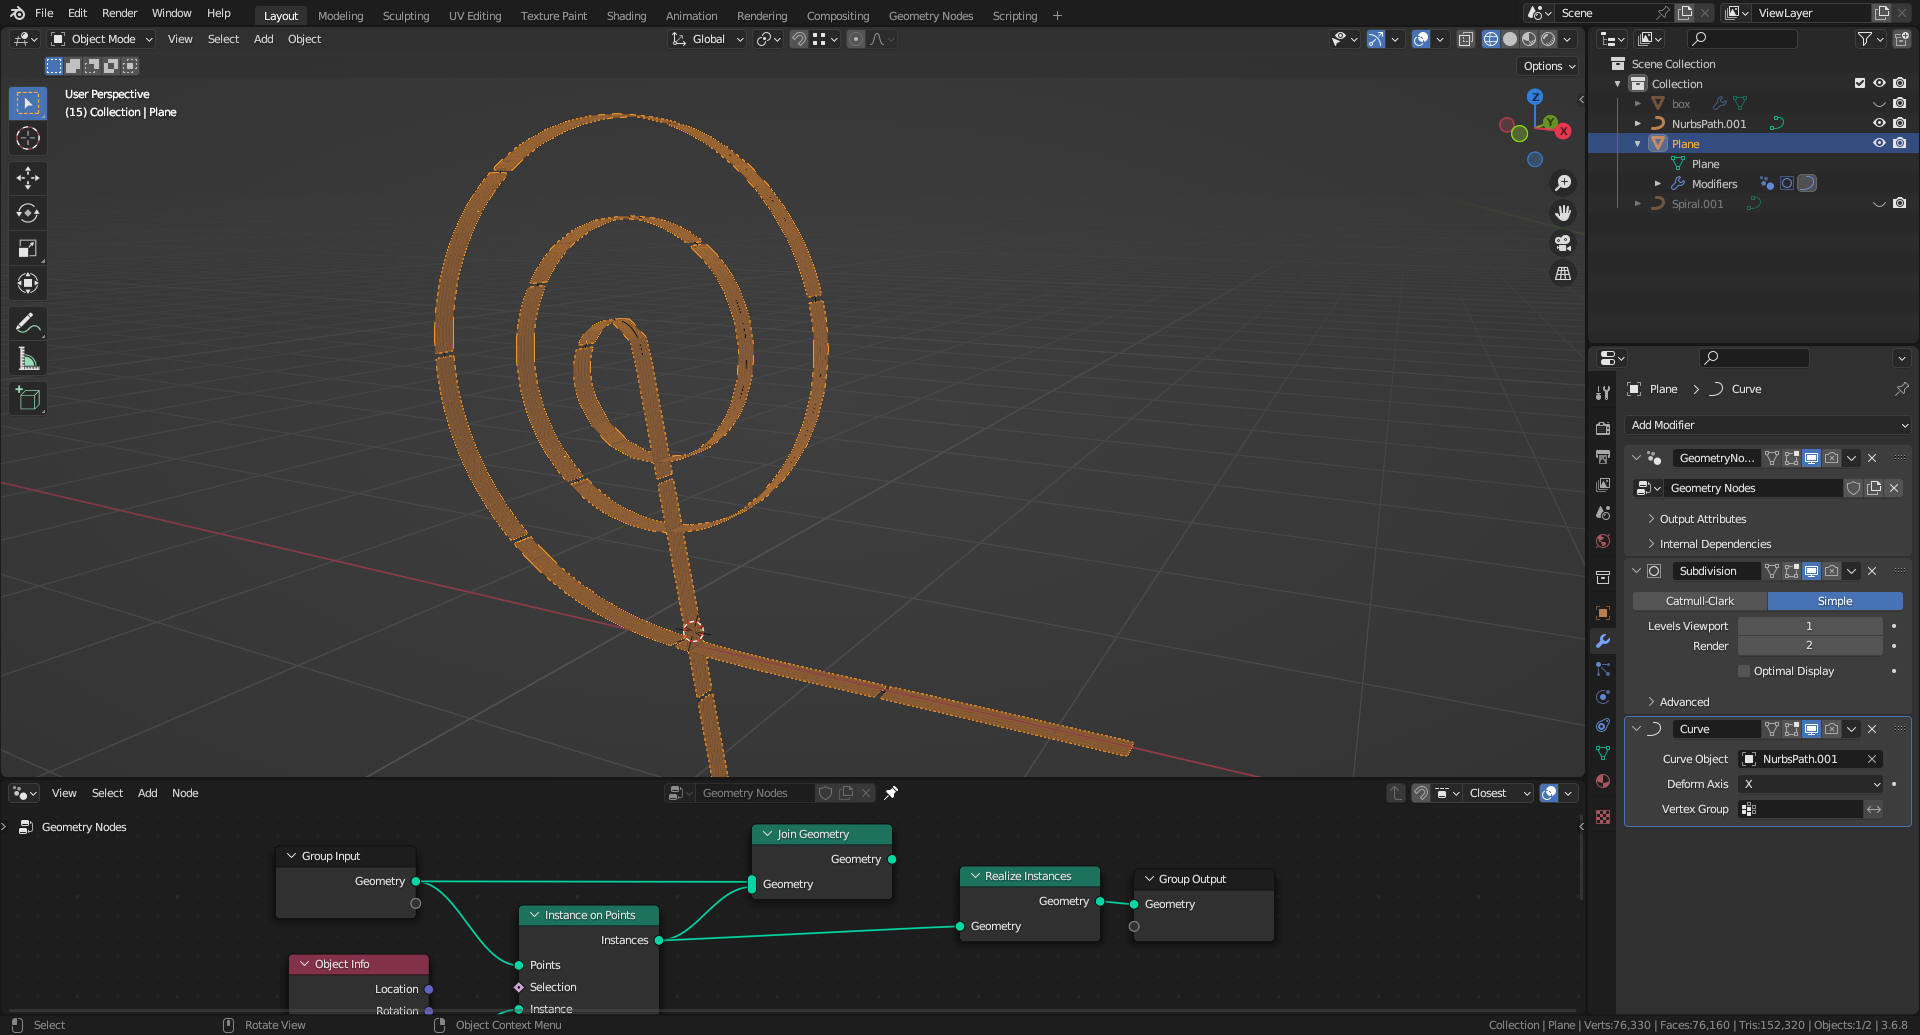
Task: Activate the Move tool
Action: click(x=28, y=178)
